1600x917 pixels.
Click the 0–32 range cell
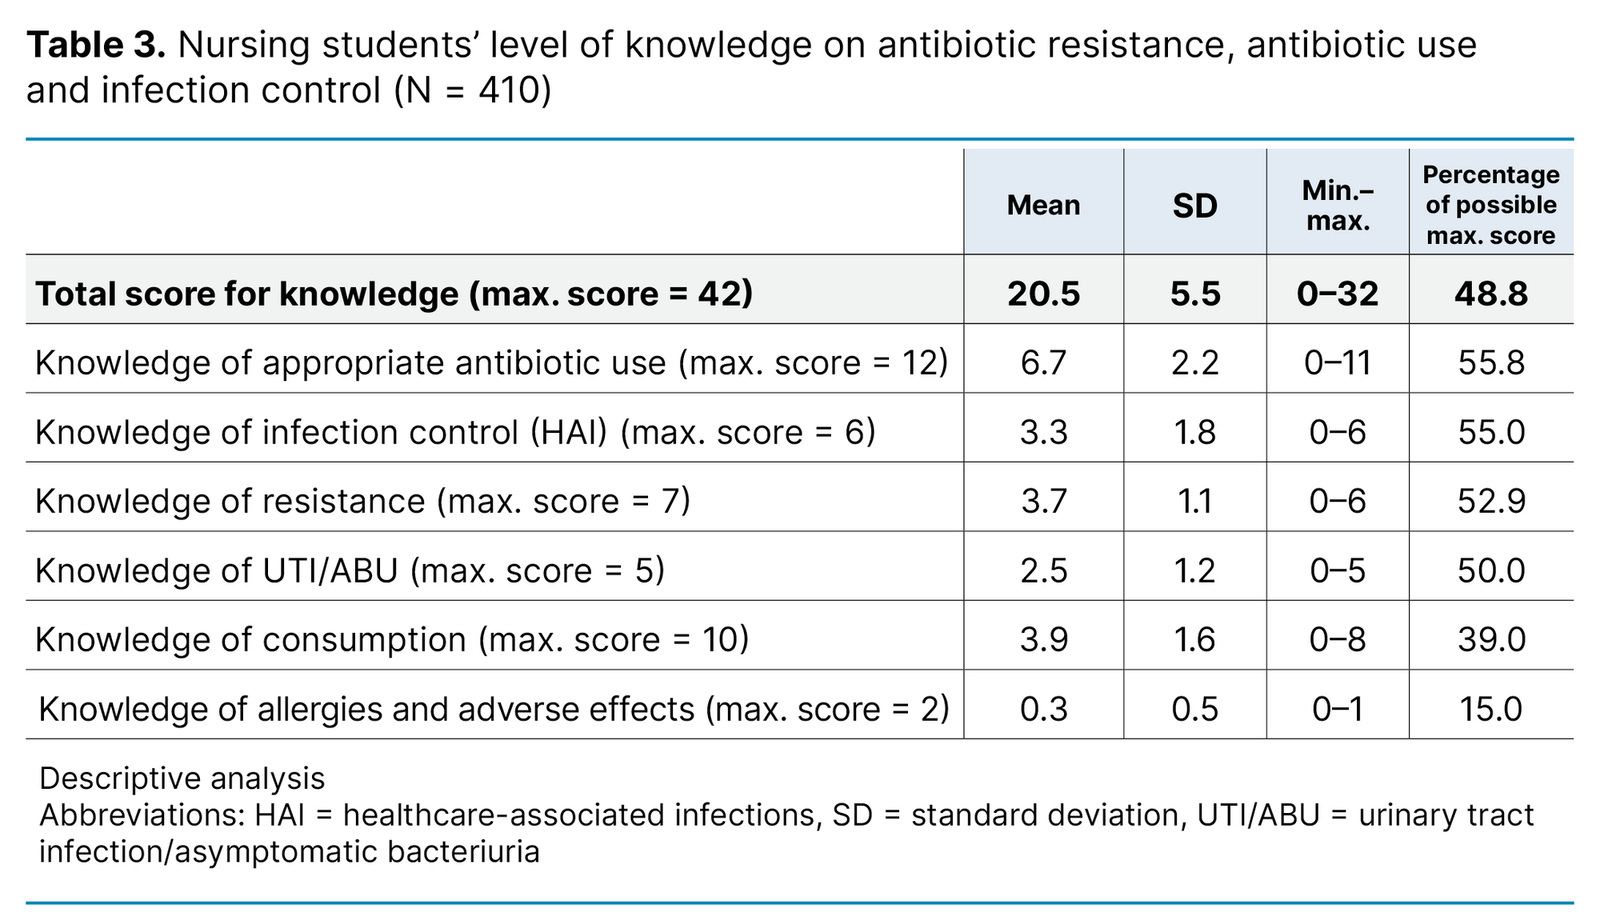[x=1338, y=293]
